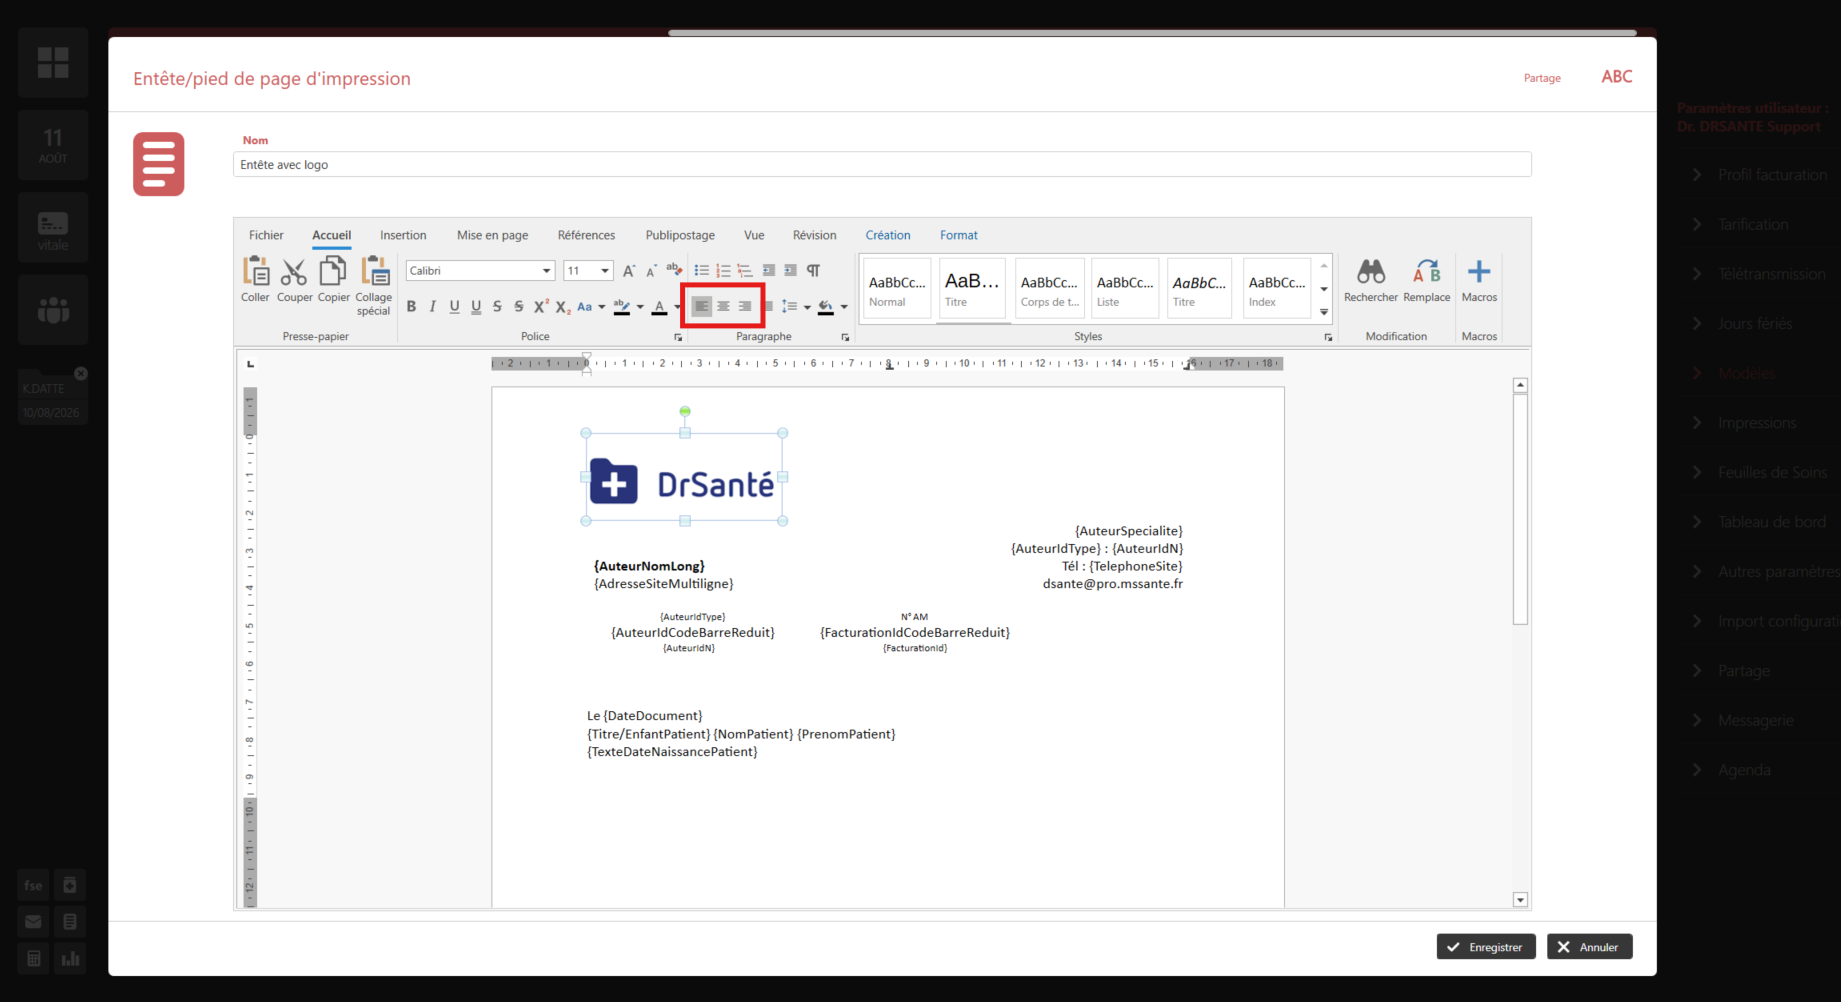Viewport: 1841px width, 1002px height.
Task: Justify text alignment
Action: point(768,307)
